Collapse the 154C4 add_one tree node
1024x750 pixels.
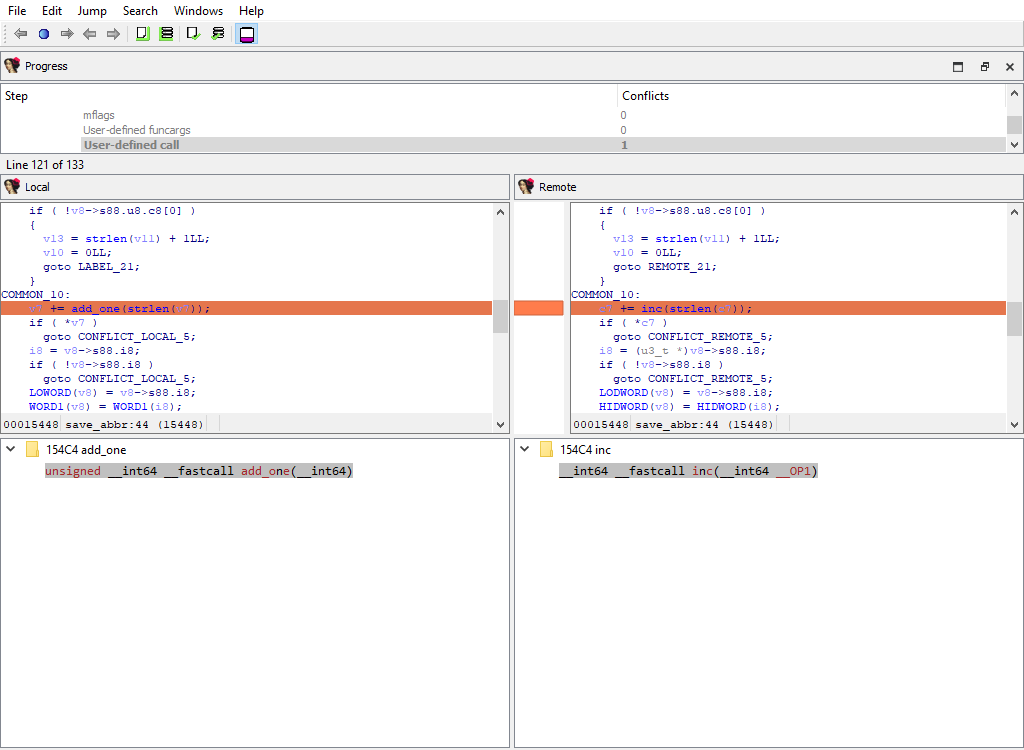(x=10, y=450)
